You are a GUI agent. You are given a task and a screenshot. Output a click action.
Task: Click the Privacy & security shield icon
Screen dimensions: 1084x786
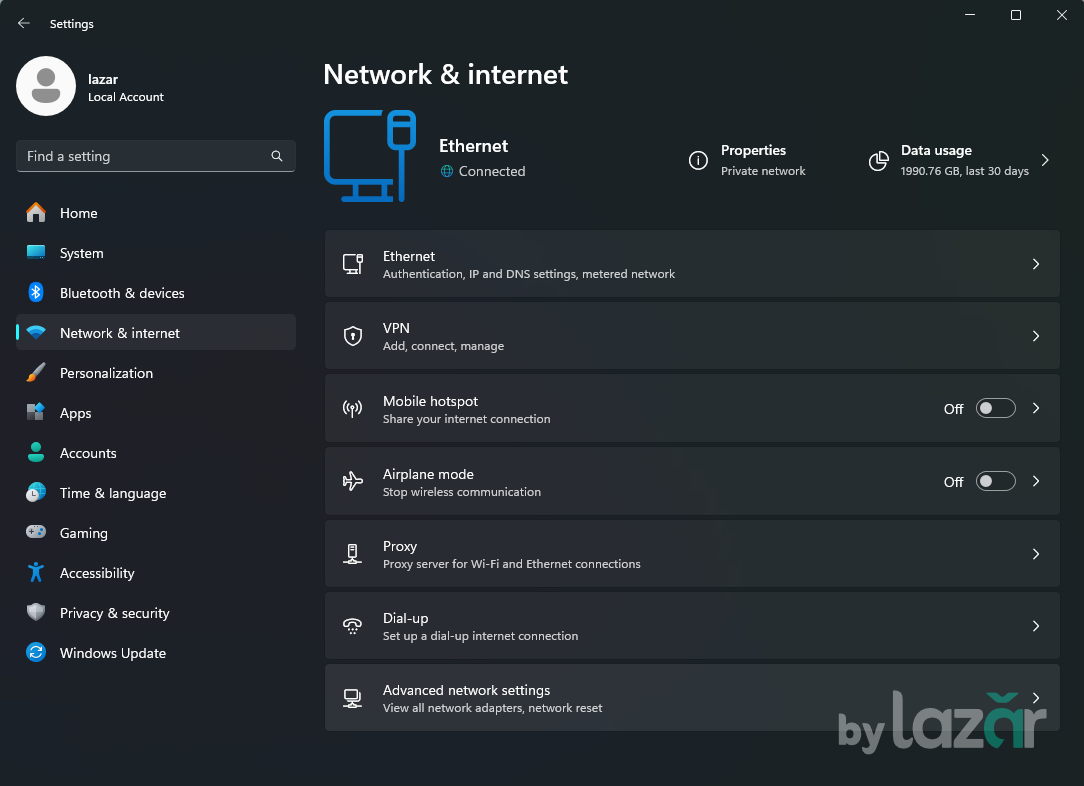36,613
